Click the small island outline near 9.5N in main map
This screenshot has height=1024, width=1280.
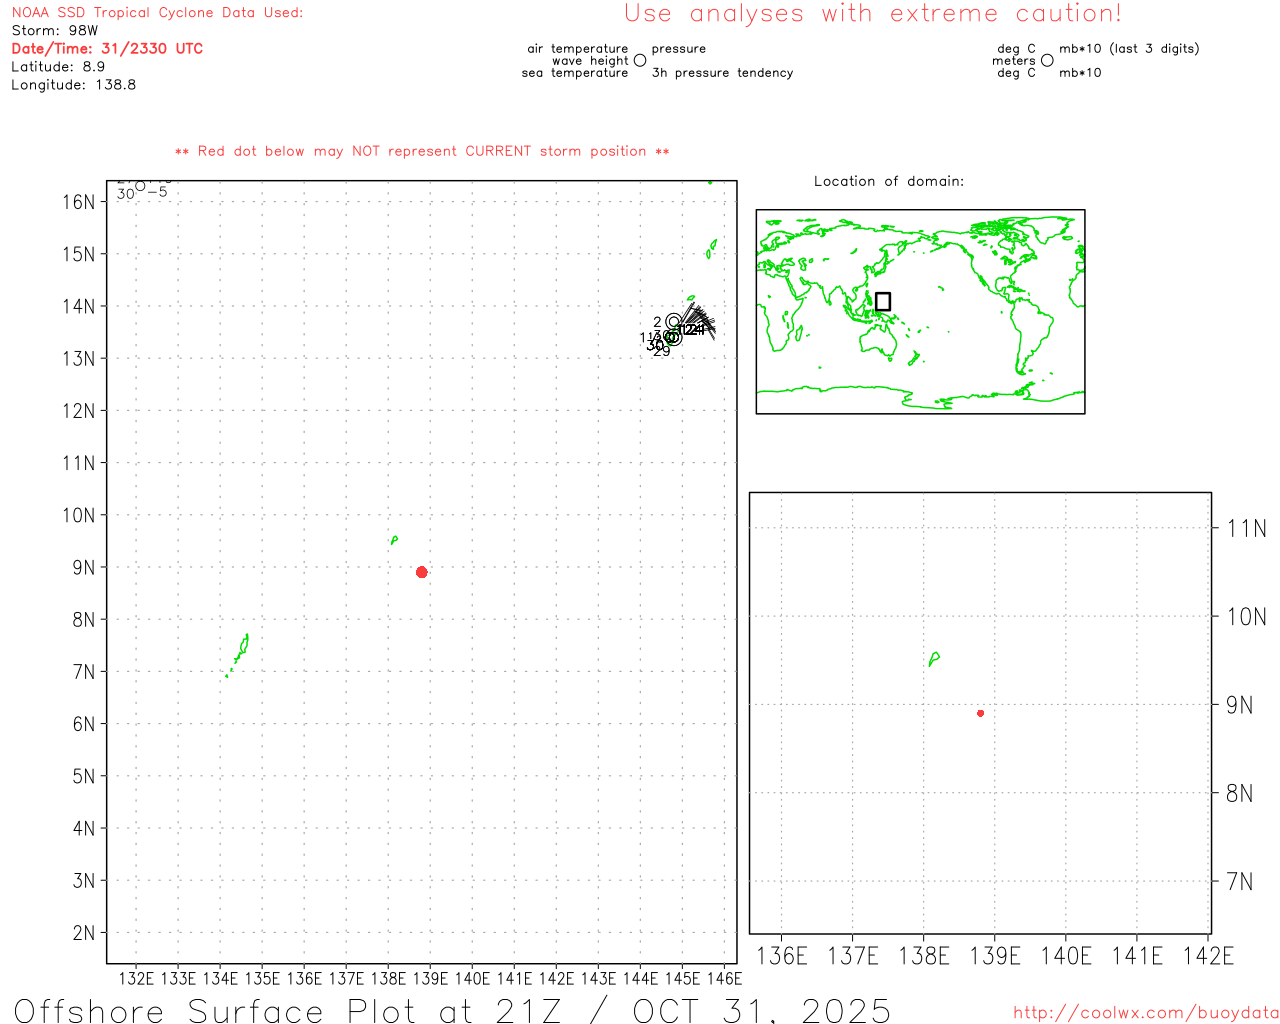394,540
